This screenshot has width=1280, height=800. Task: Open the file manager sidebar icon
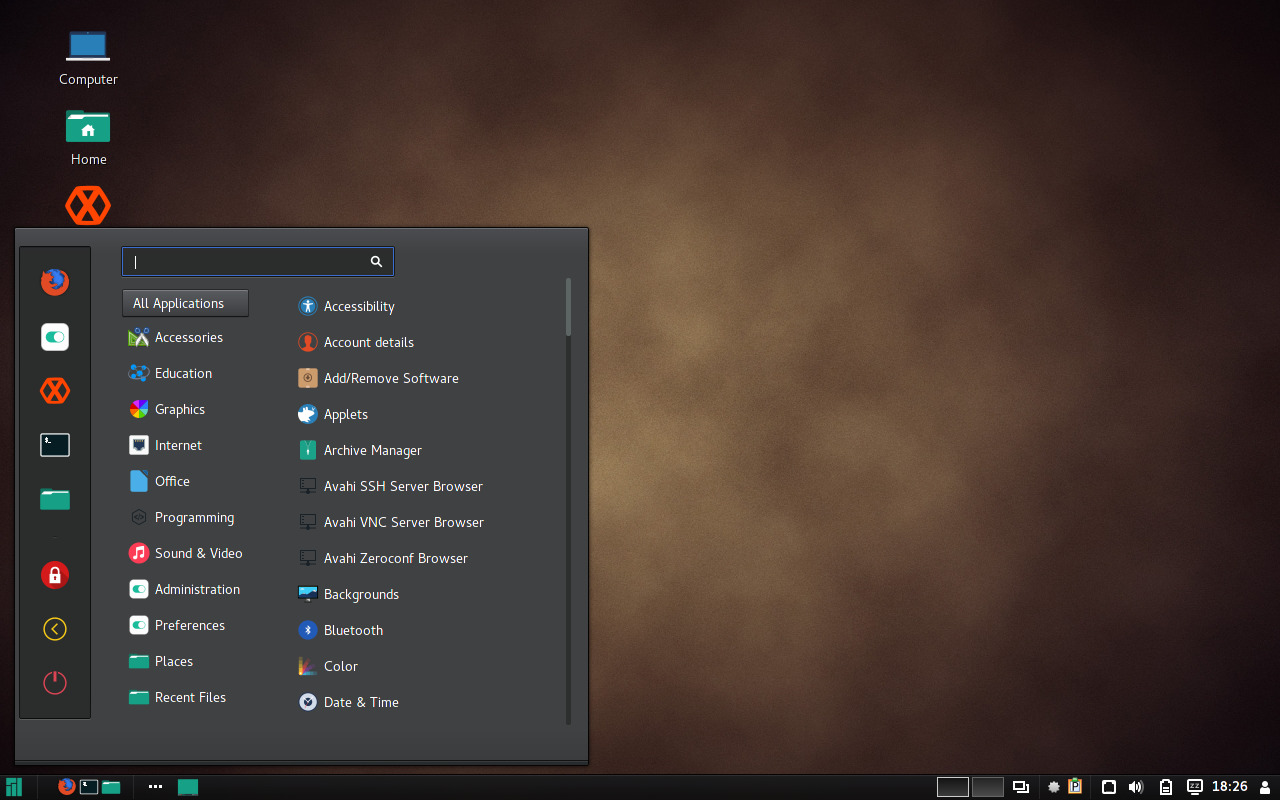point(54,499)
